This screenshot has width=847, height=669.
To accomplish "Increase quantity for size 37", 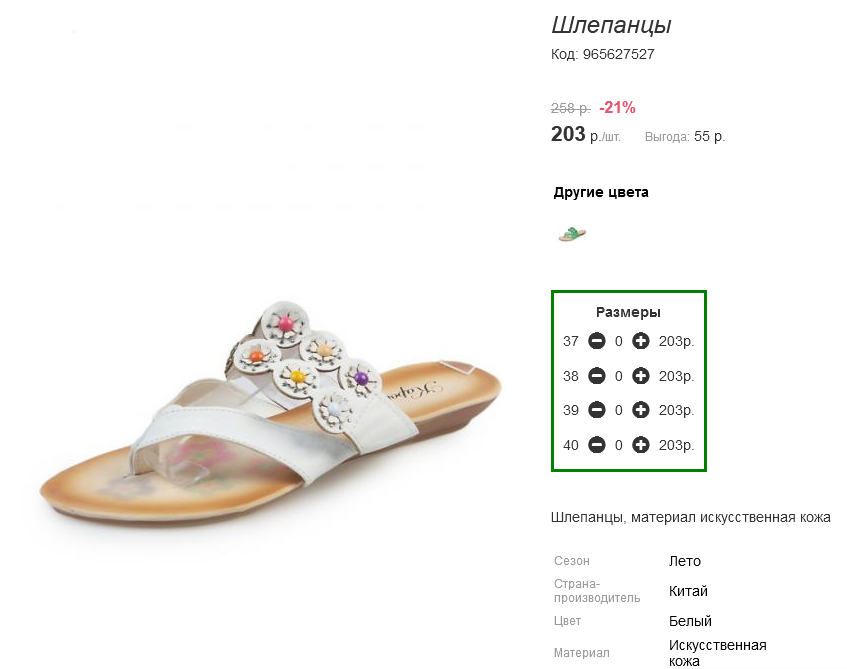I will click(x=641, y=341).
